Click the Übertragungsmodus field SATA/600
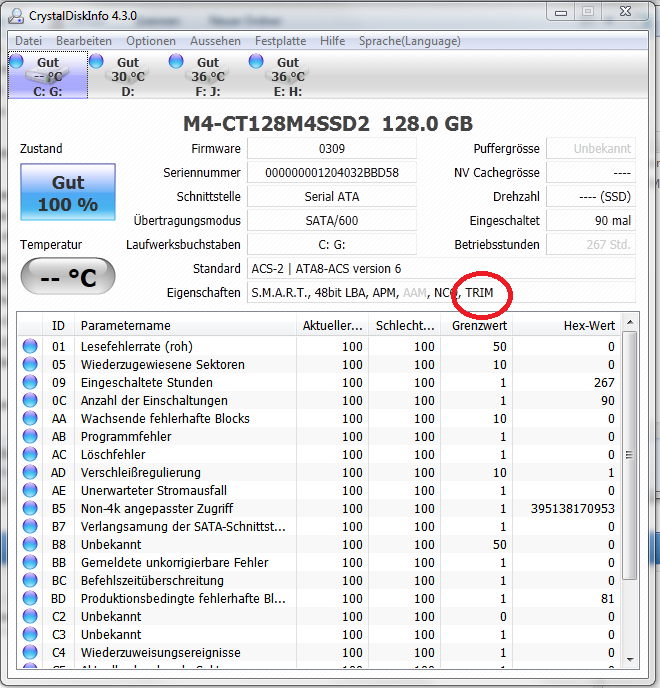The image size is (660, 688). tap(332, 220)
